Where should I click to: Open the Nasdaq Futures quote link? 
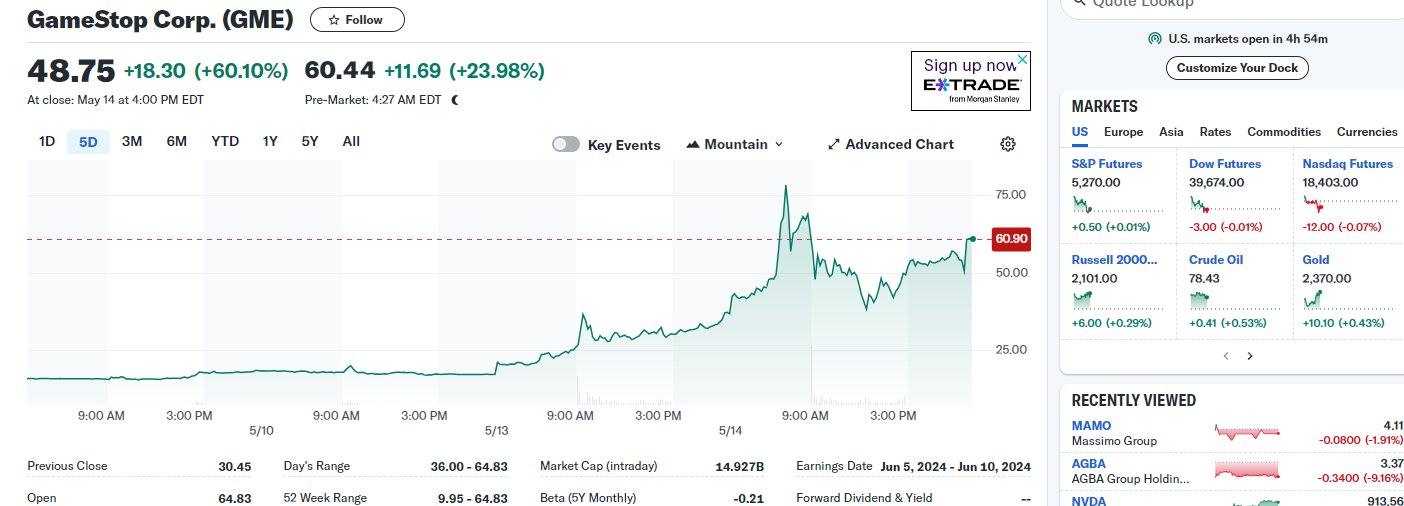[x=1348, y=164]
